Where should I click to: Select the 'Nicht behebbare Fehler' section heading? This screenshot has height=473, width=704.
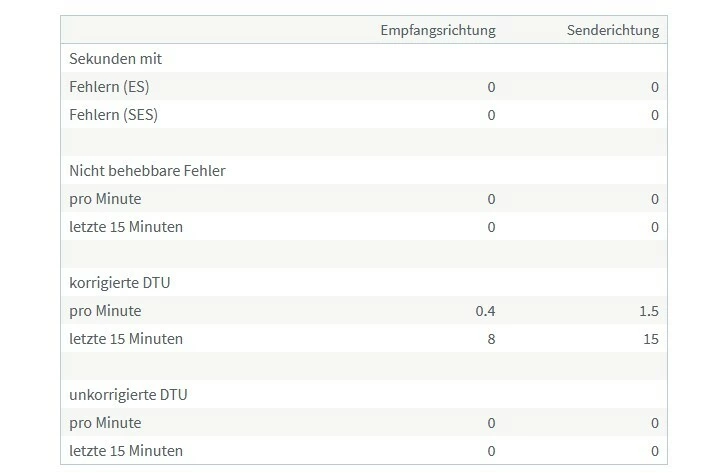point(147,171)
